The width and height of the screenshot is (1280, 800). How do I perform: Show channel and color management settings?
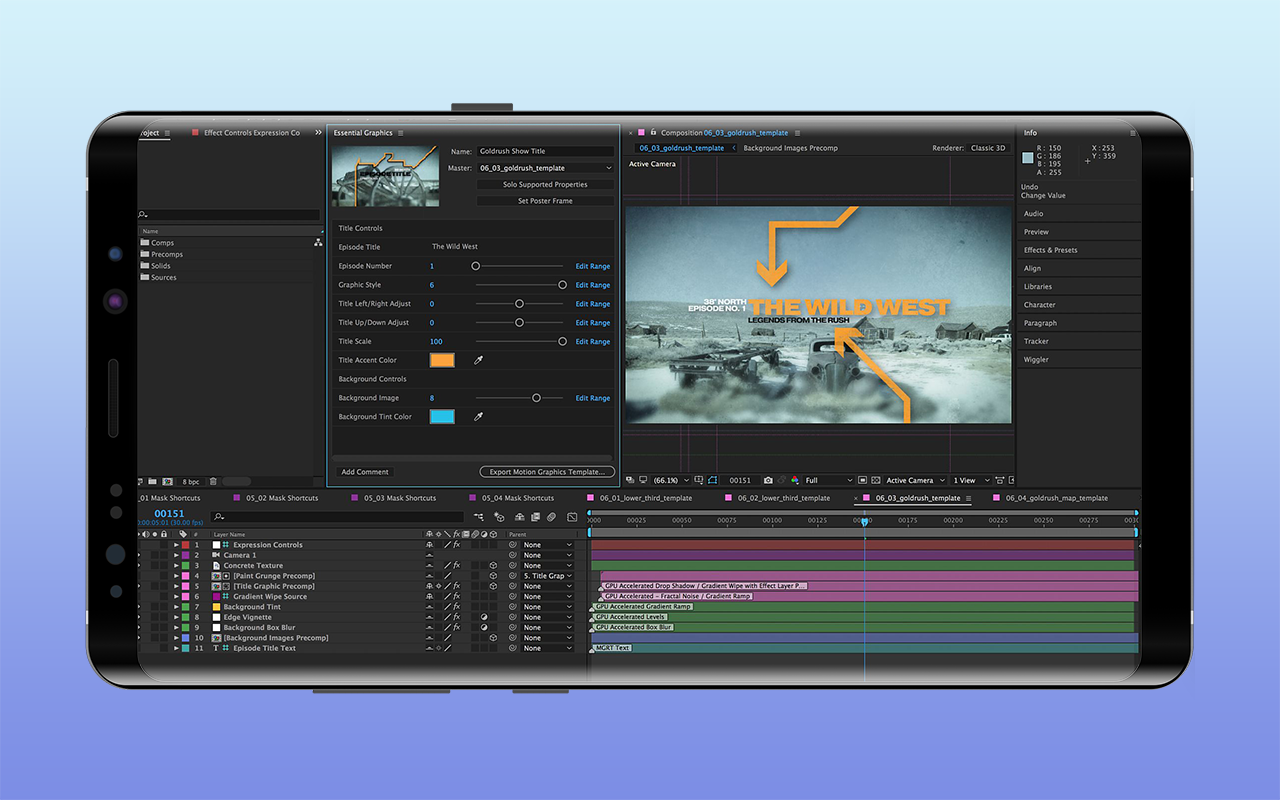pyautogui.click(x=795, y=480)
